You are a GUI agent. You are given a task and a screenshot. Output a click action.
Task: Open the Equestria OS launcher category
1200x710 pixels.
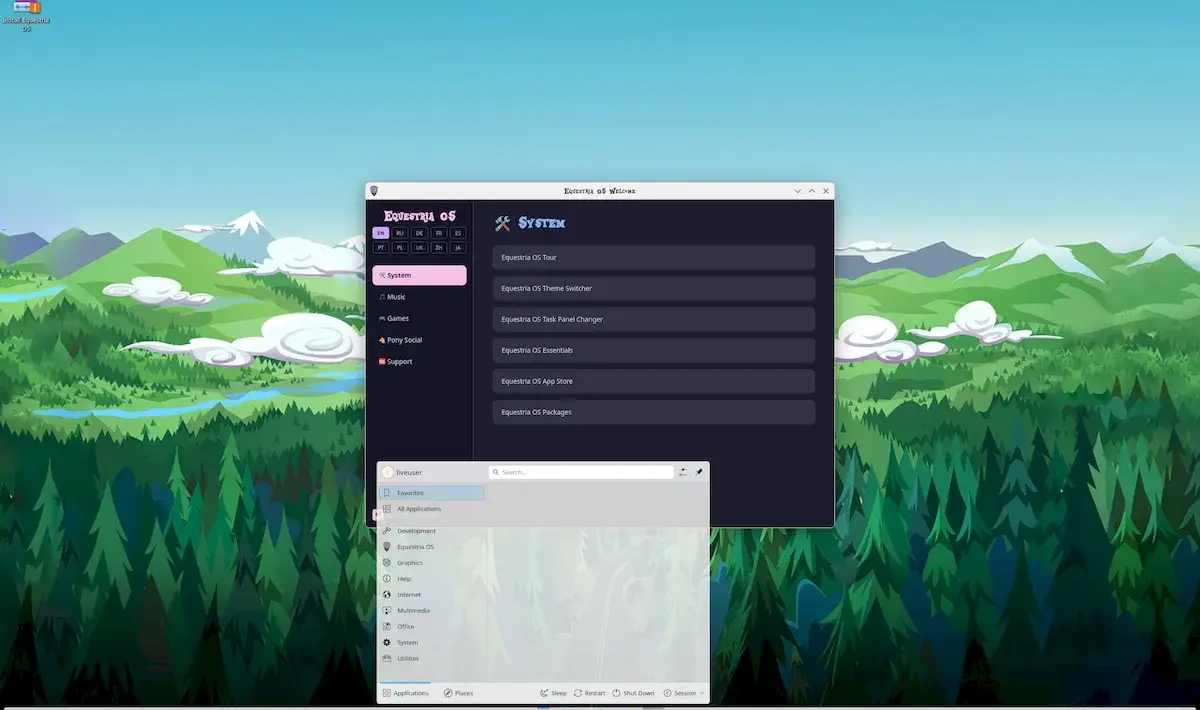coord(432,547)
